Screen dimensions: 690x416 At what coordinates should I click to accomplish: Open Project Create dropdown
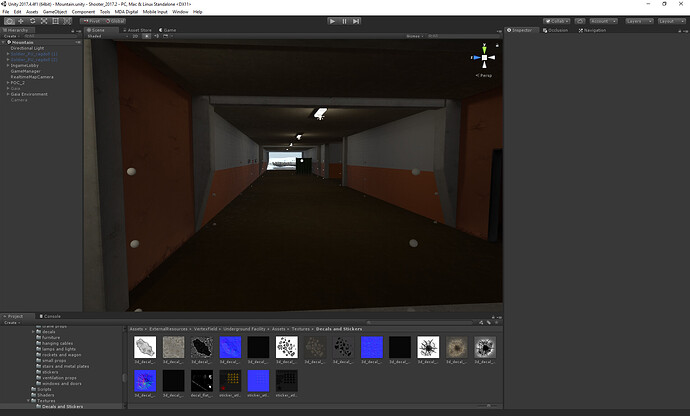pyautogui.click(x=11, y=322)
